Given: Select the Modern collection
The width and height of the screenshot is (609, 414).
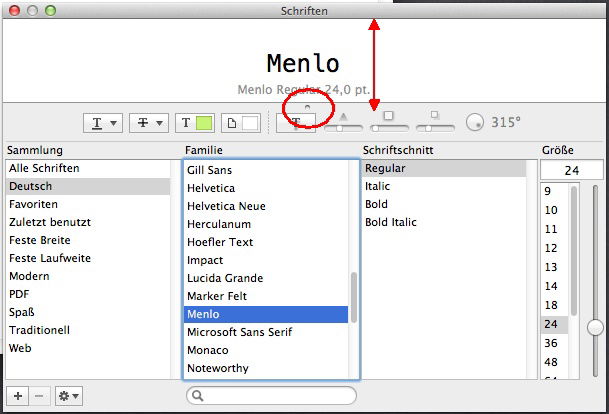Looking at the screenshot, I should click(x=88, y=276).
